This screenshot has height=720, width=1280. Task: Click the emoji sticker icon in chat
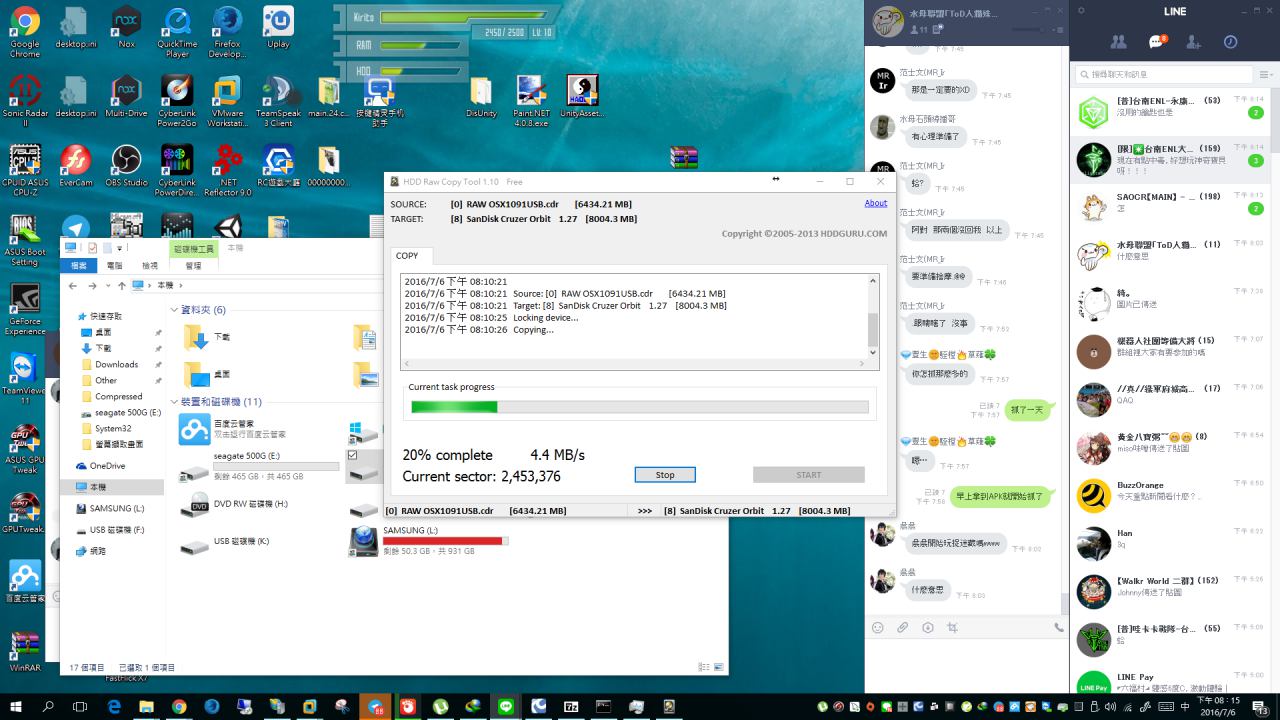[x=878, y=628]
